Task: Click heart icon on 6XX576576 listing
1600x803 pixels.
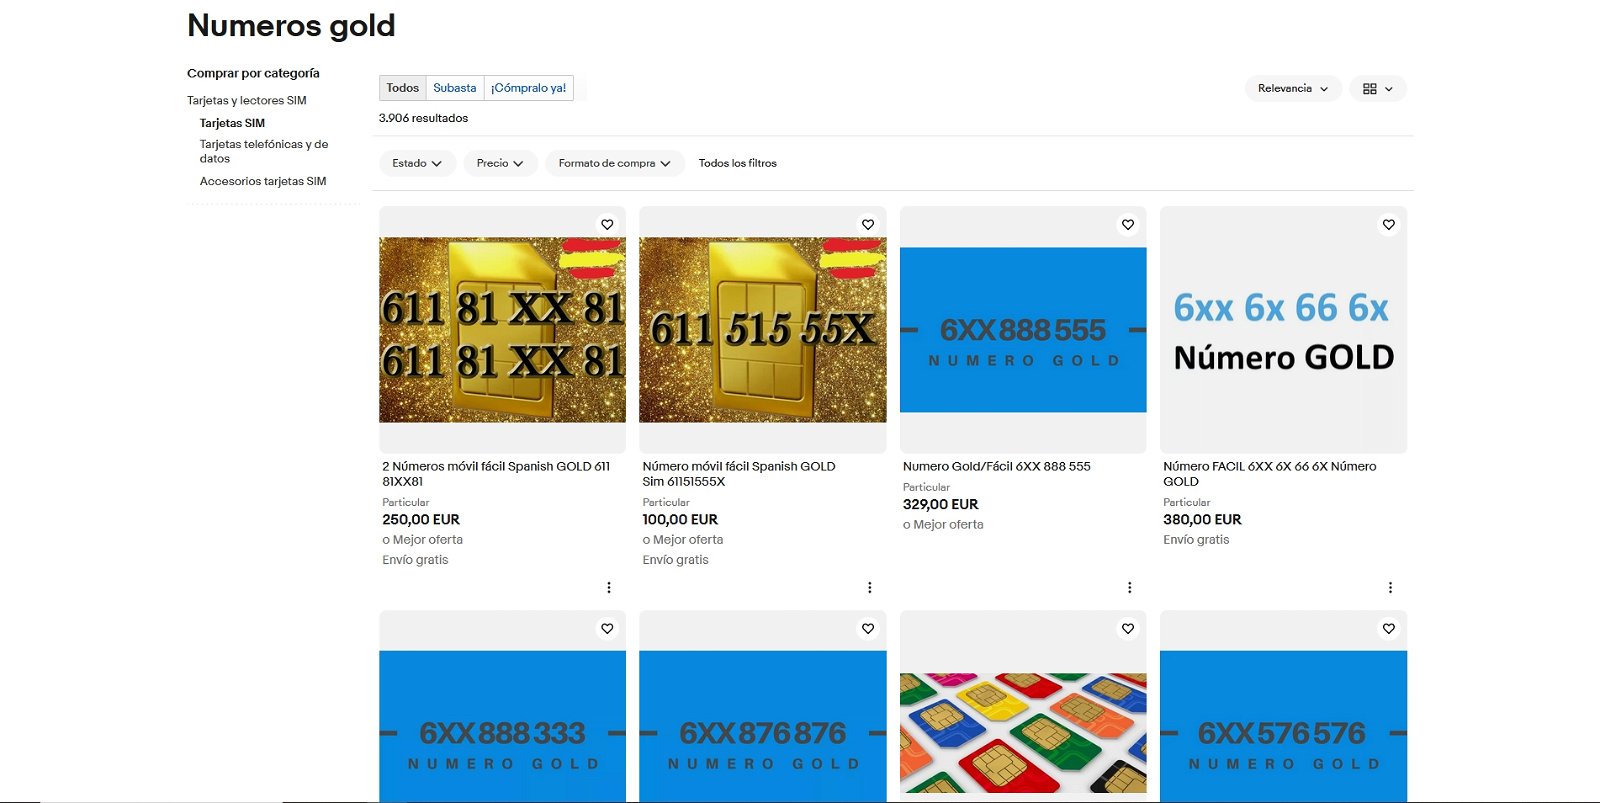Action: click(1388, 629)
